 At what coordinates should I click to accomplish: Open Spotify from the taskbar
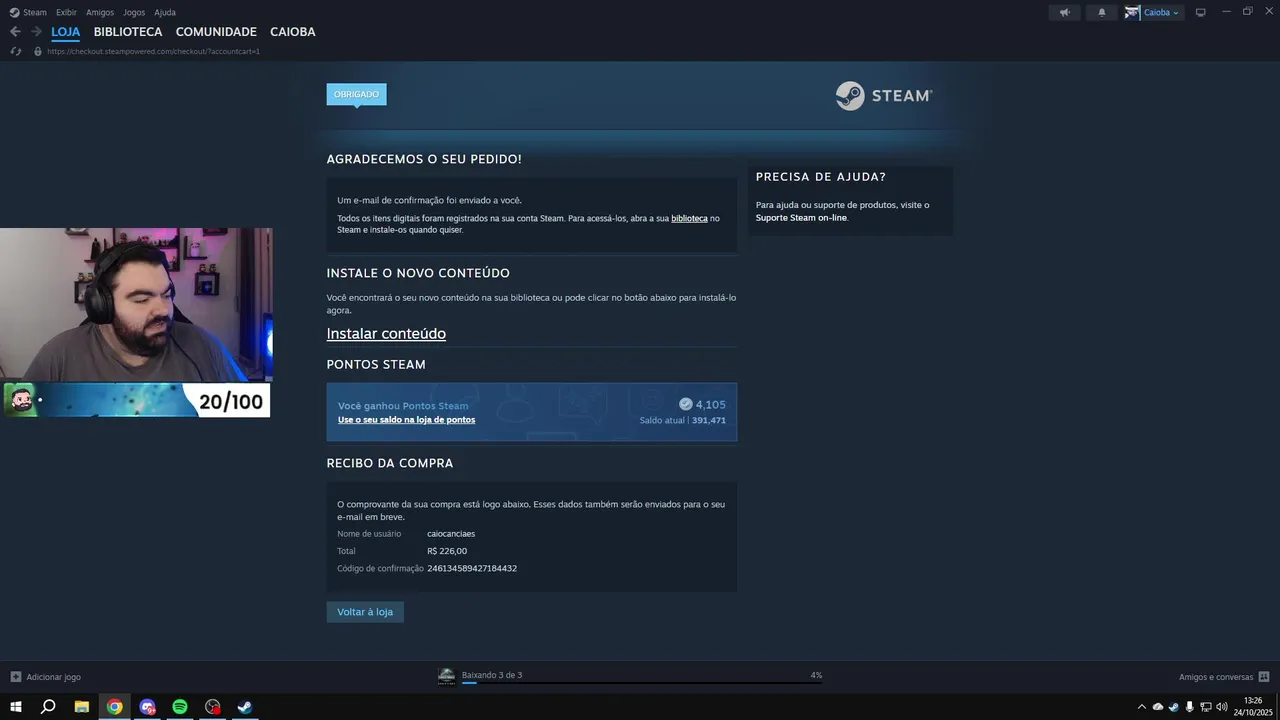[x=180, y=706]
